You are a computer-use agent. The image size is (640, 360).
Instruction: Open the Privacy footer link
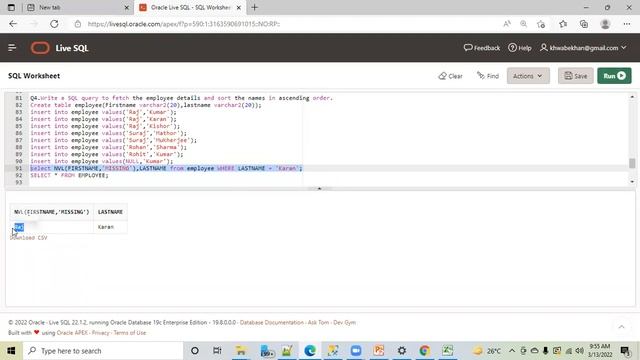(x=100, y=333)
